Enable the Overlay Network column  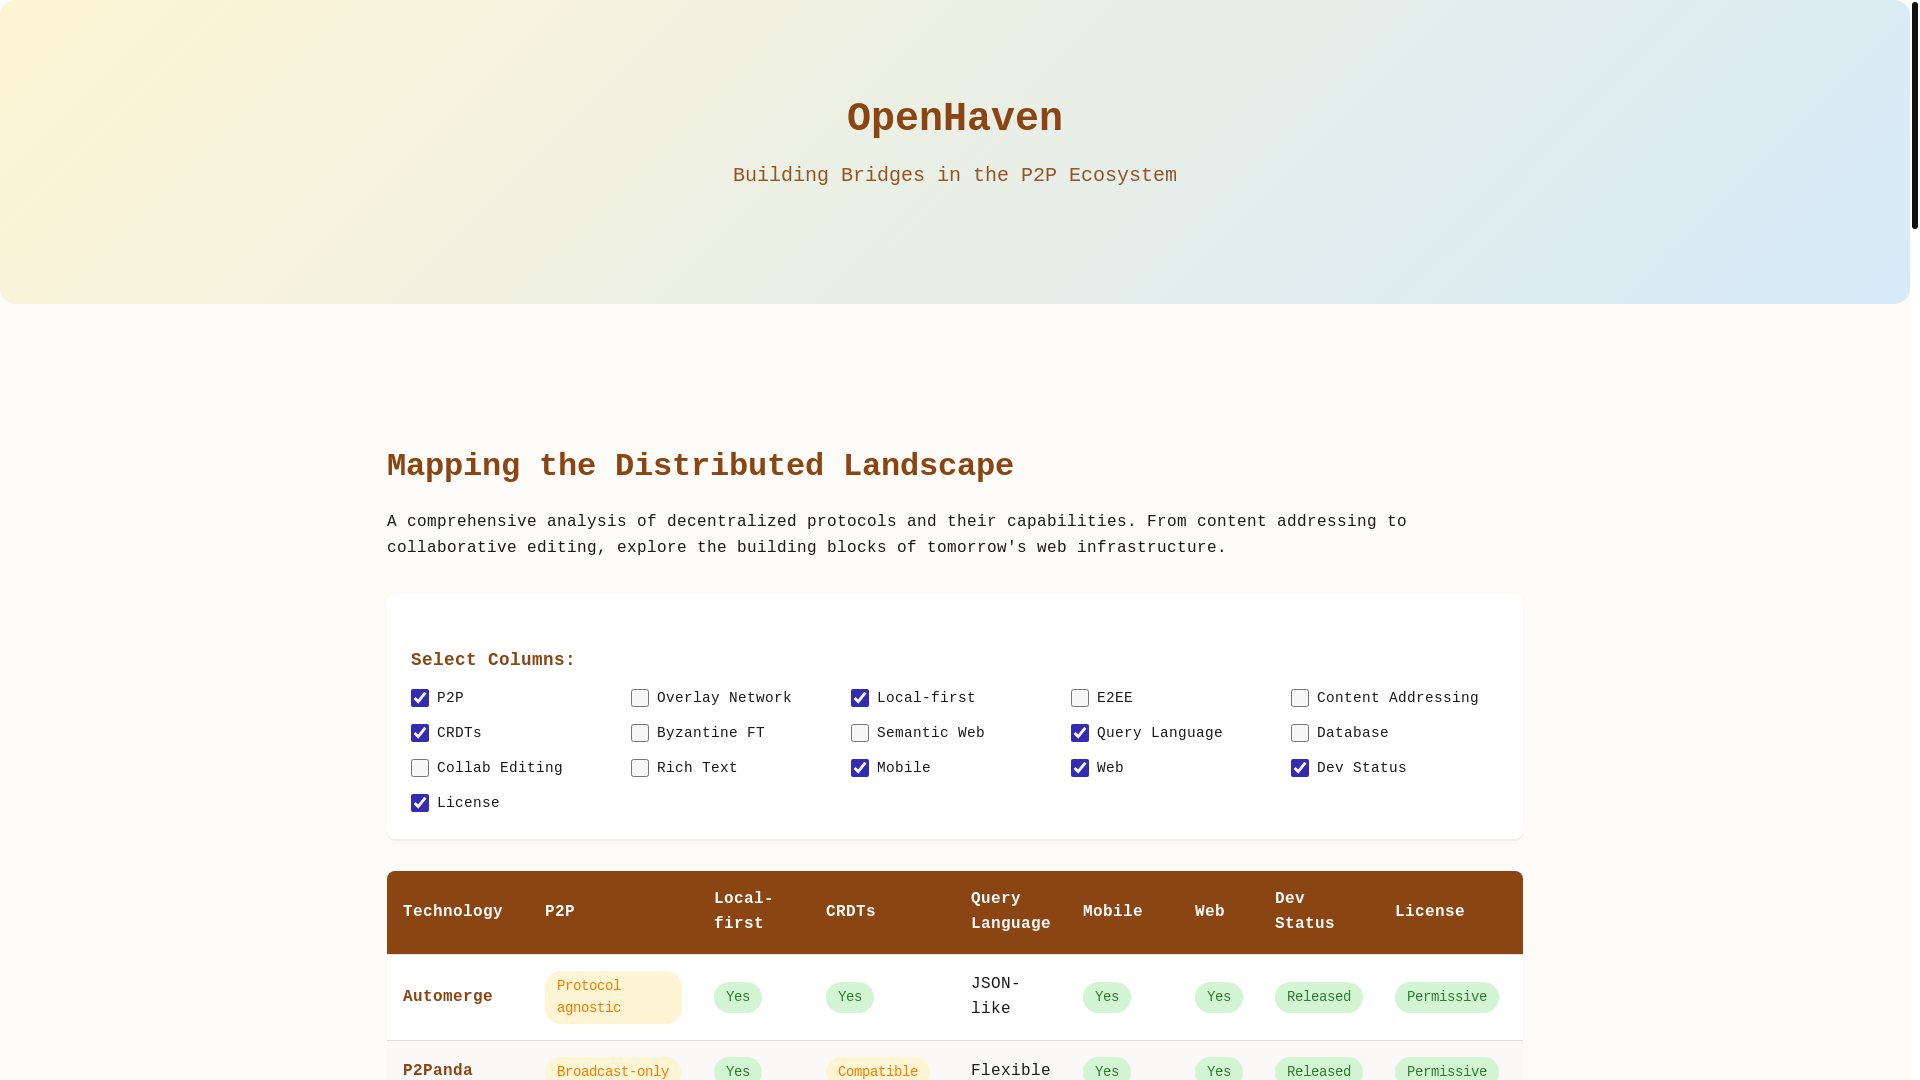tap(640, 698)
